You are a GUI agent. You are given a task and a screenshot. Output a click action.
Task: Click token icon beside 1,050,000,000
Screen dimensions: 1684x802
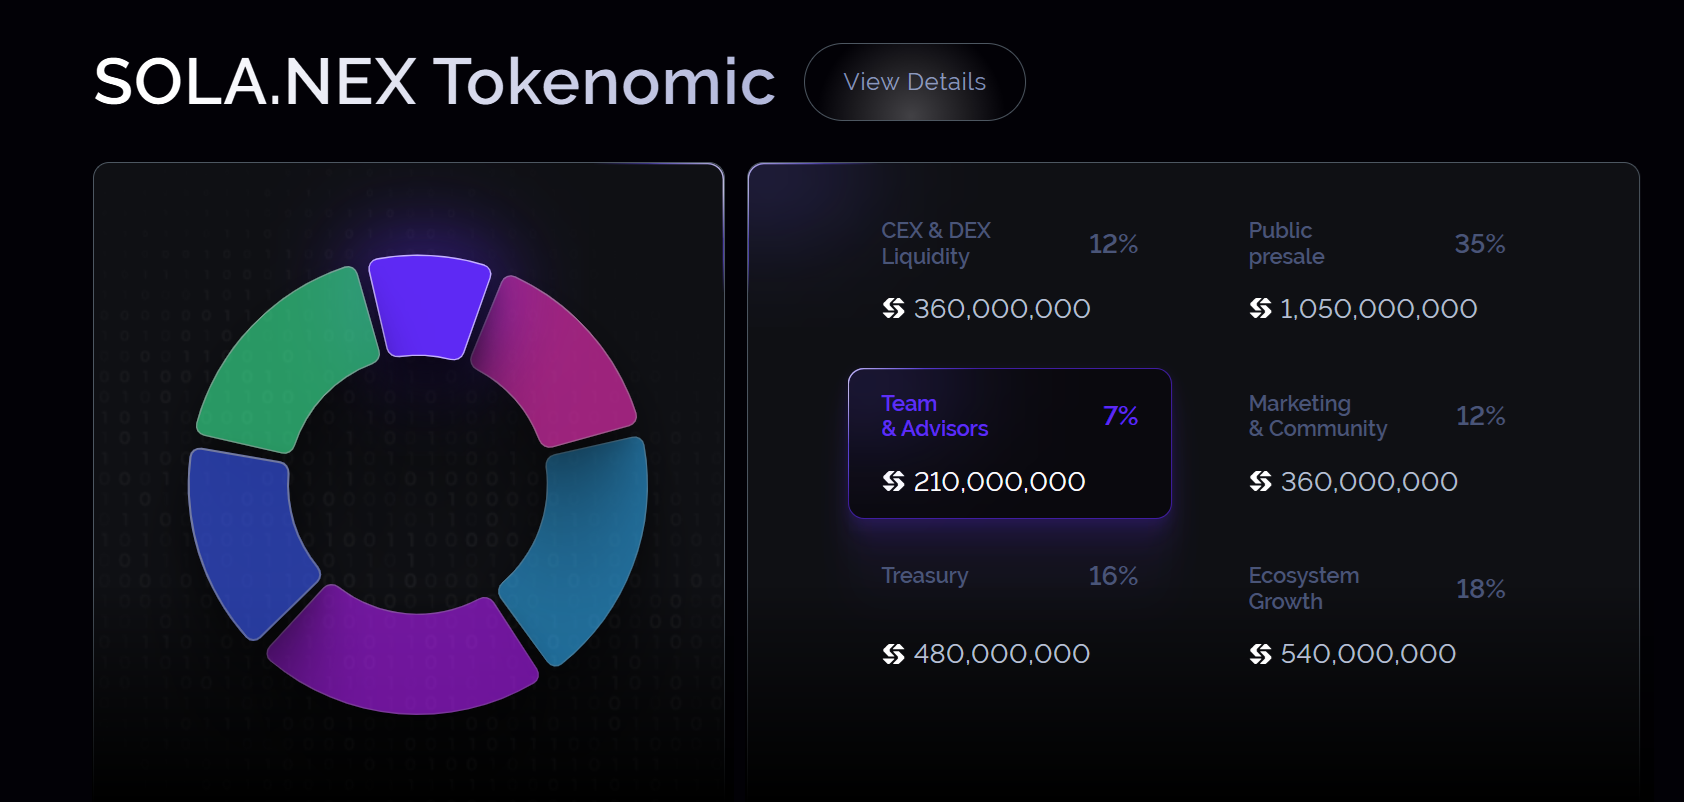click(1260, 309)
